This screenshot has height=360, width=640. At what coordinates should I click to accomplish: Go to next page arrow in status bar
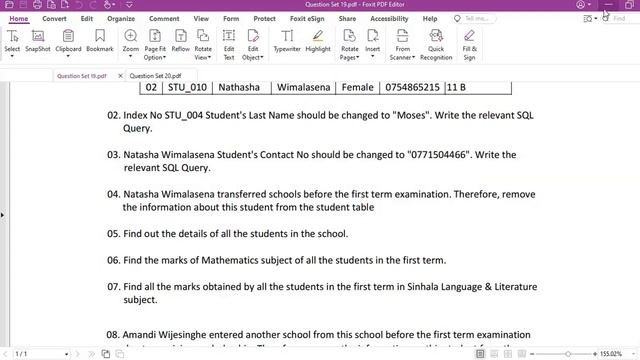pos(78,354)
